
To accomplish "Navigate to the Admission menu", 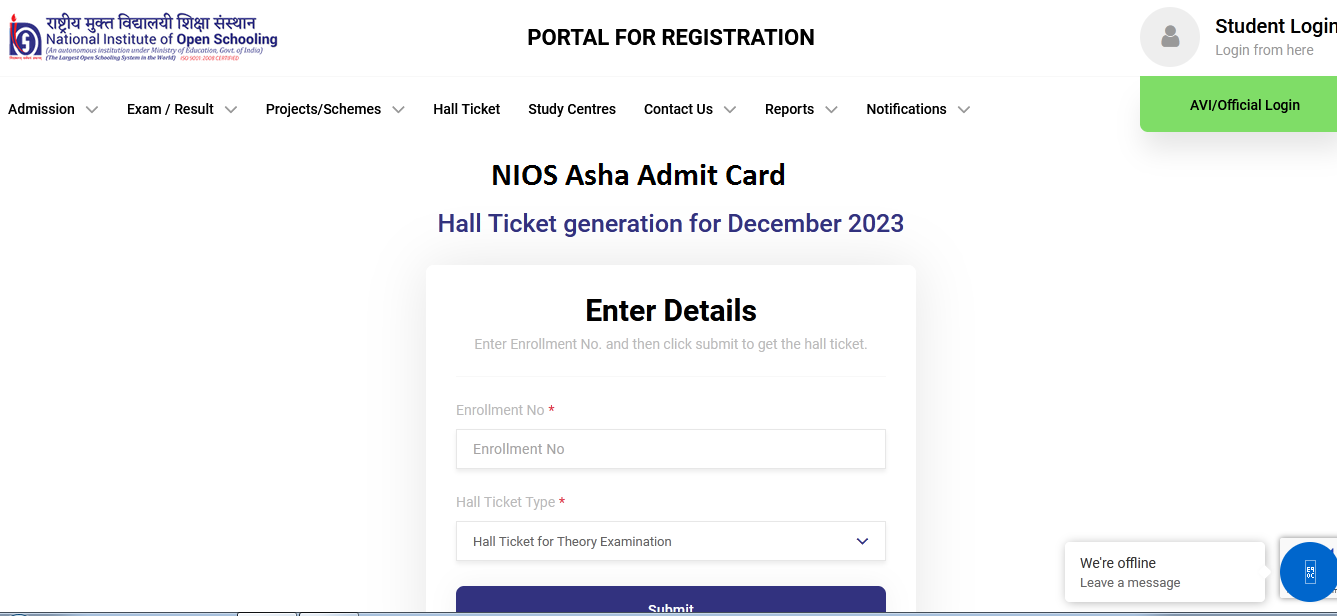I will click(42, 109).
